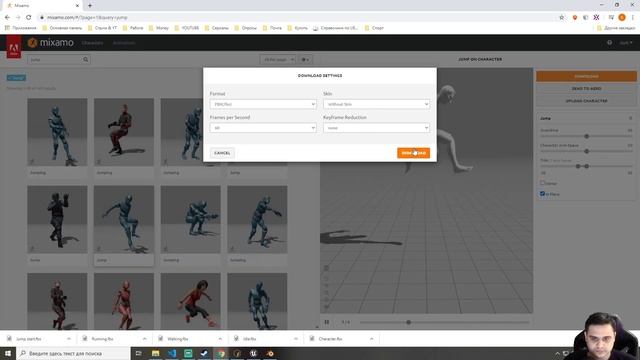This screenshot has height=360, width=640.
Task: Adjust the Character Arm-Space slider
Action: [x=587, y=151]
